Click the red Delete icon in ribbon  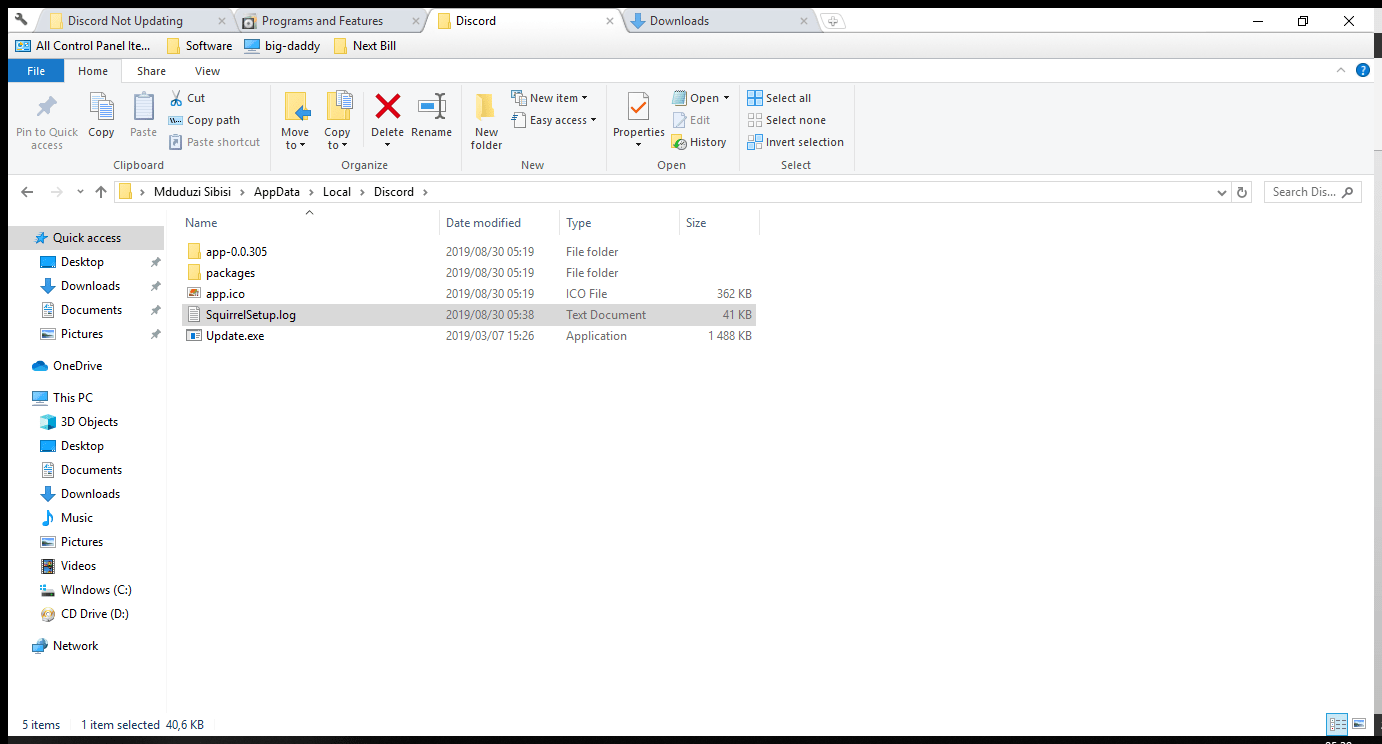pos(387,107)
